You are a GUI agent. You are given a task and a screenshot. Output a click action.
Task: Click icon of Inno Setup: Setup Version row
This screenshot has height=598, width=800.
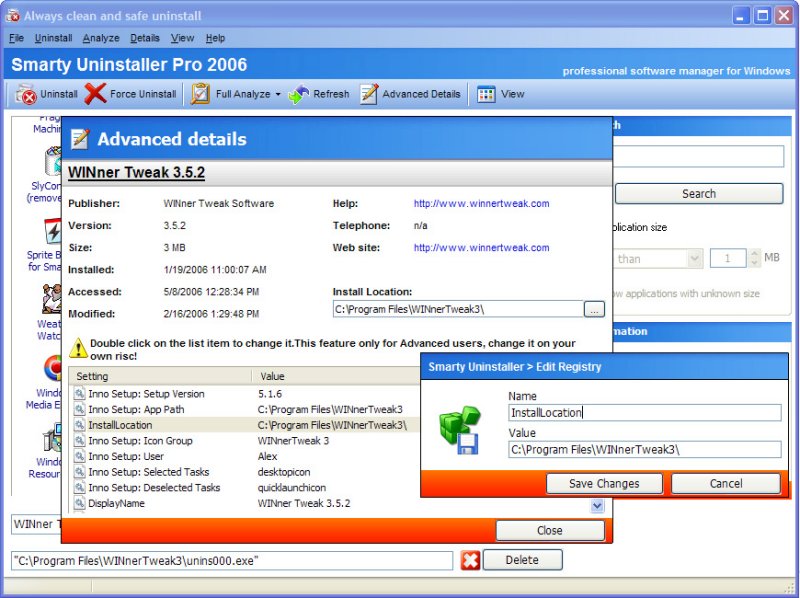click(x=80, y=393)
